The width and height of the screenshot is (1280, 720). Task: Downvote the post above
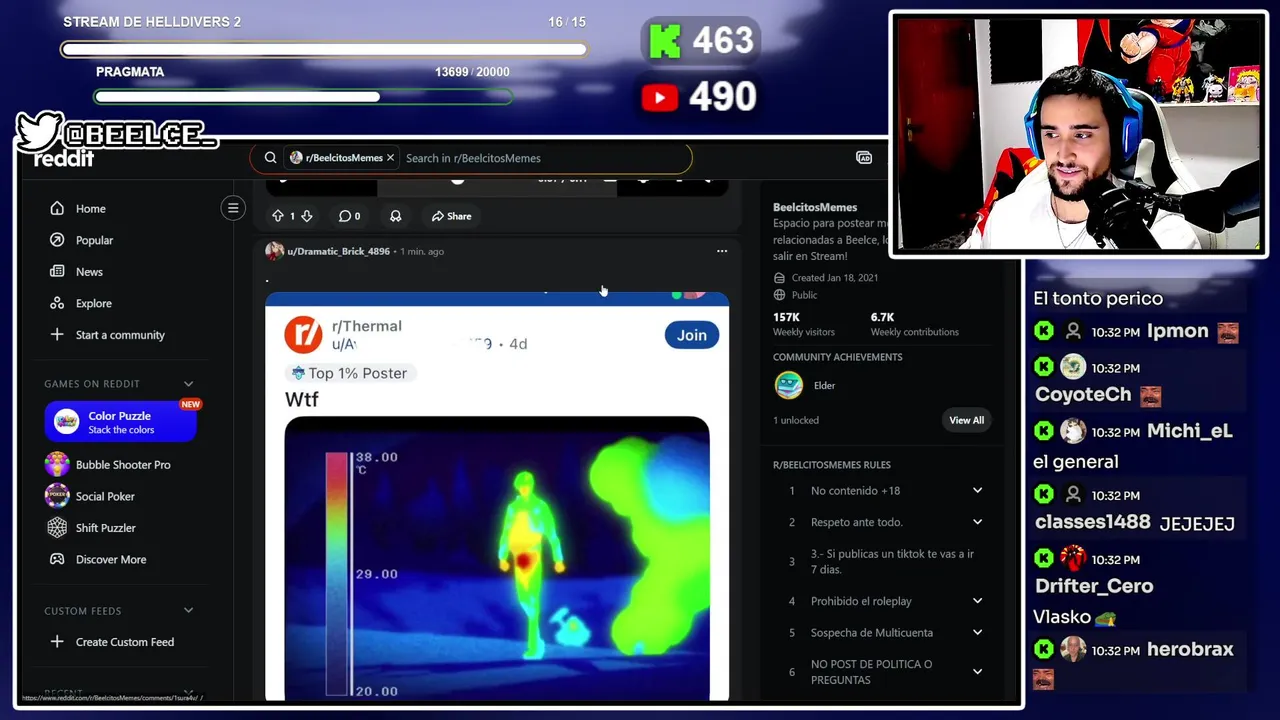tap(307, 216)
